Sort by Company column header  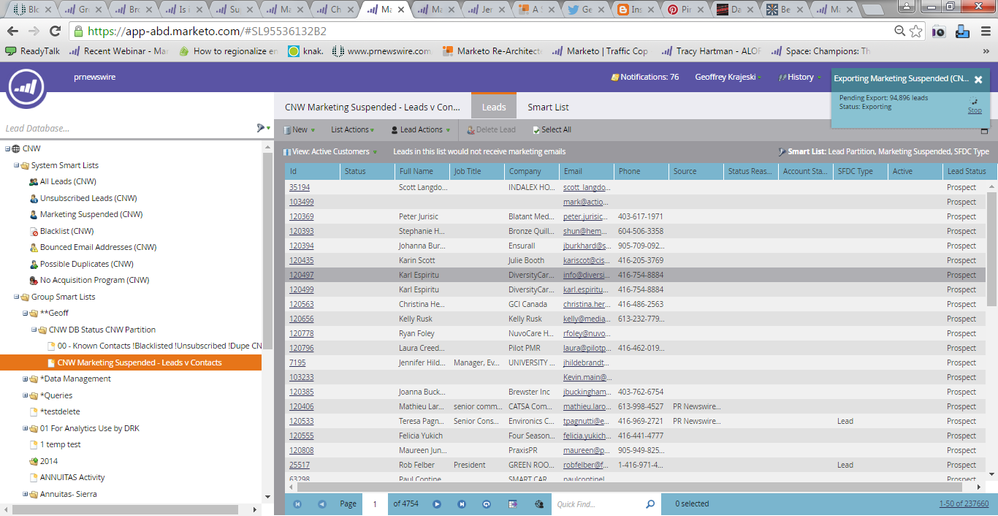(531, 171)
